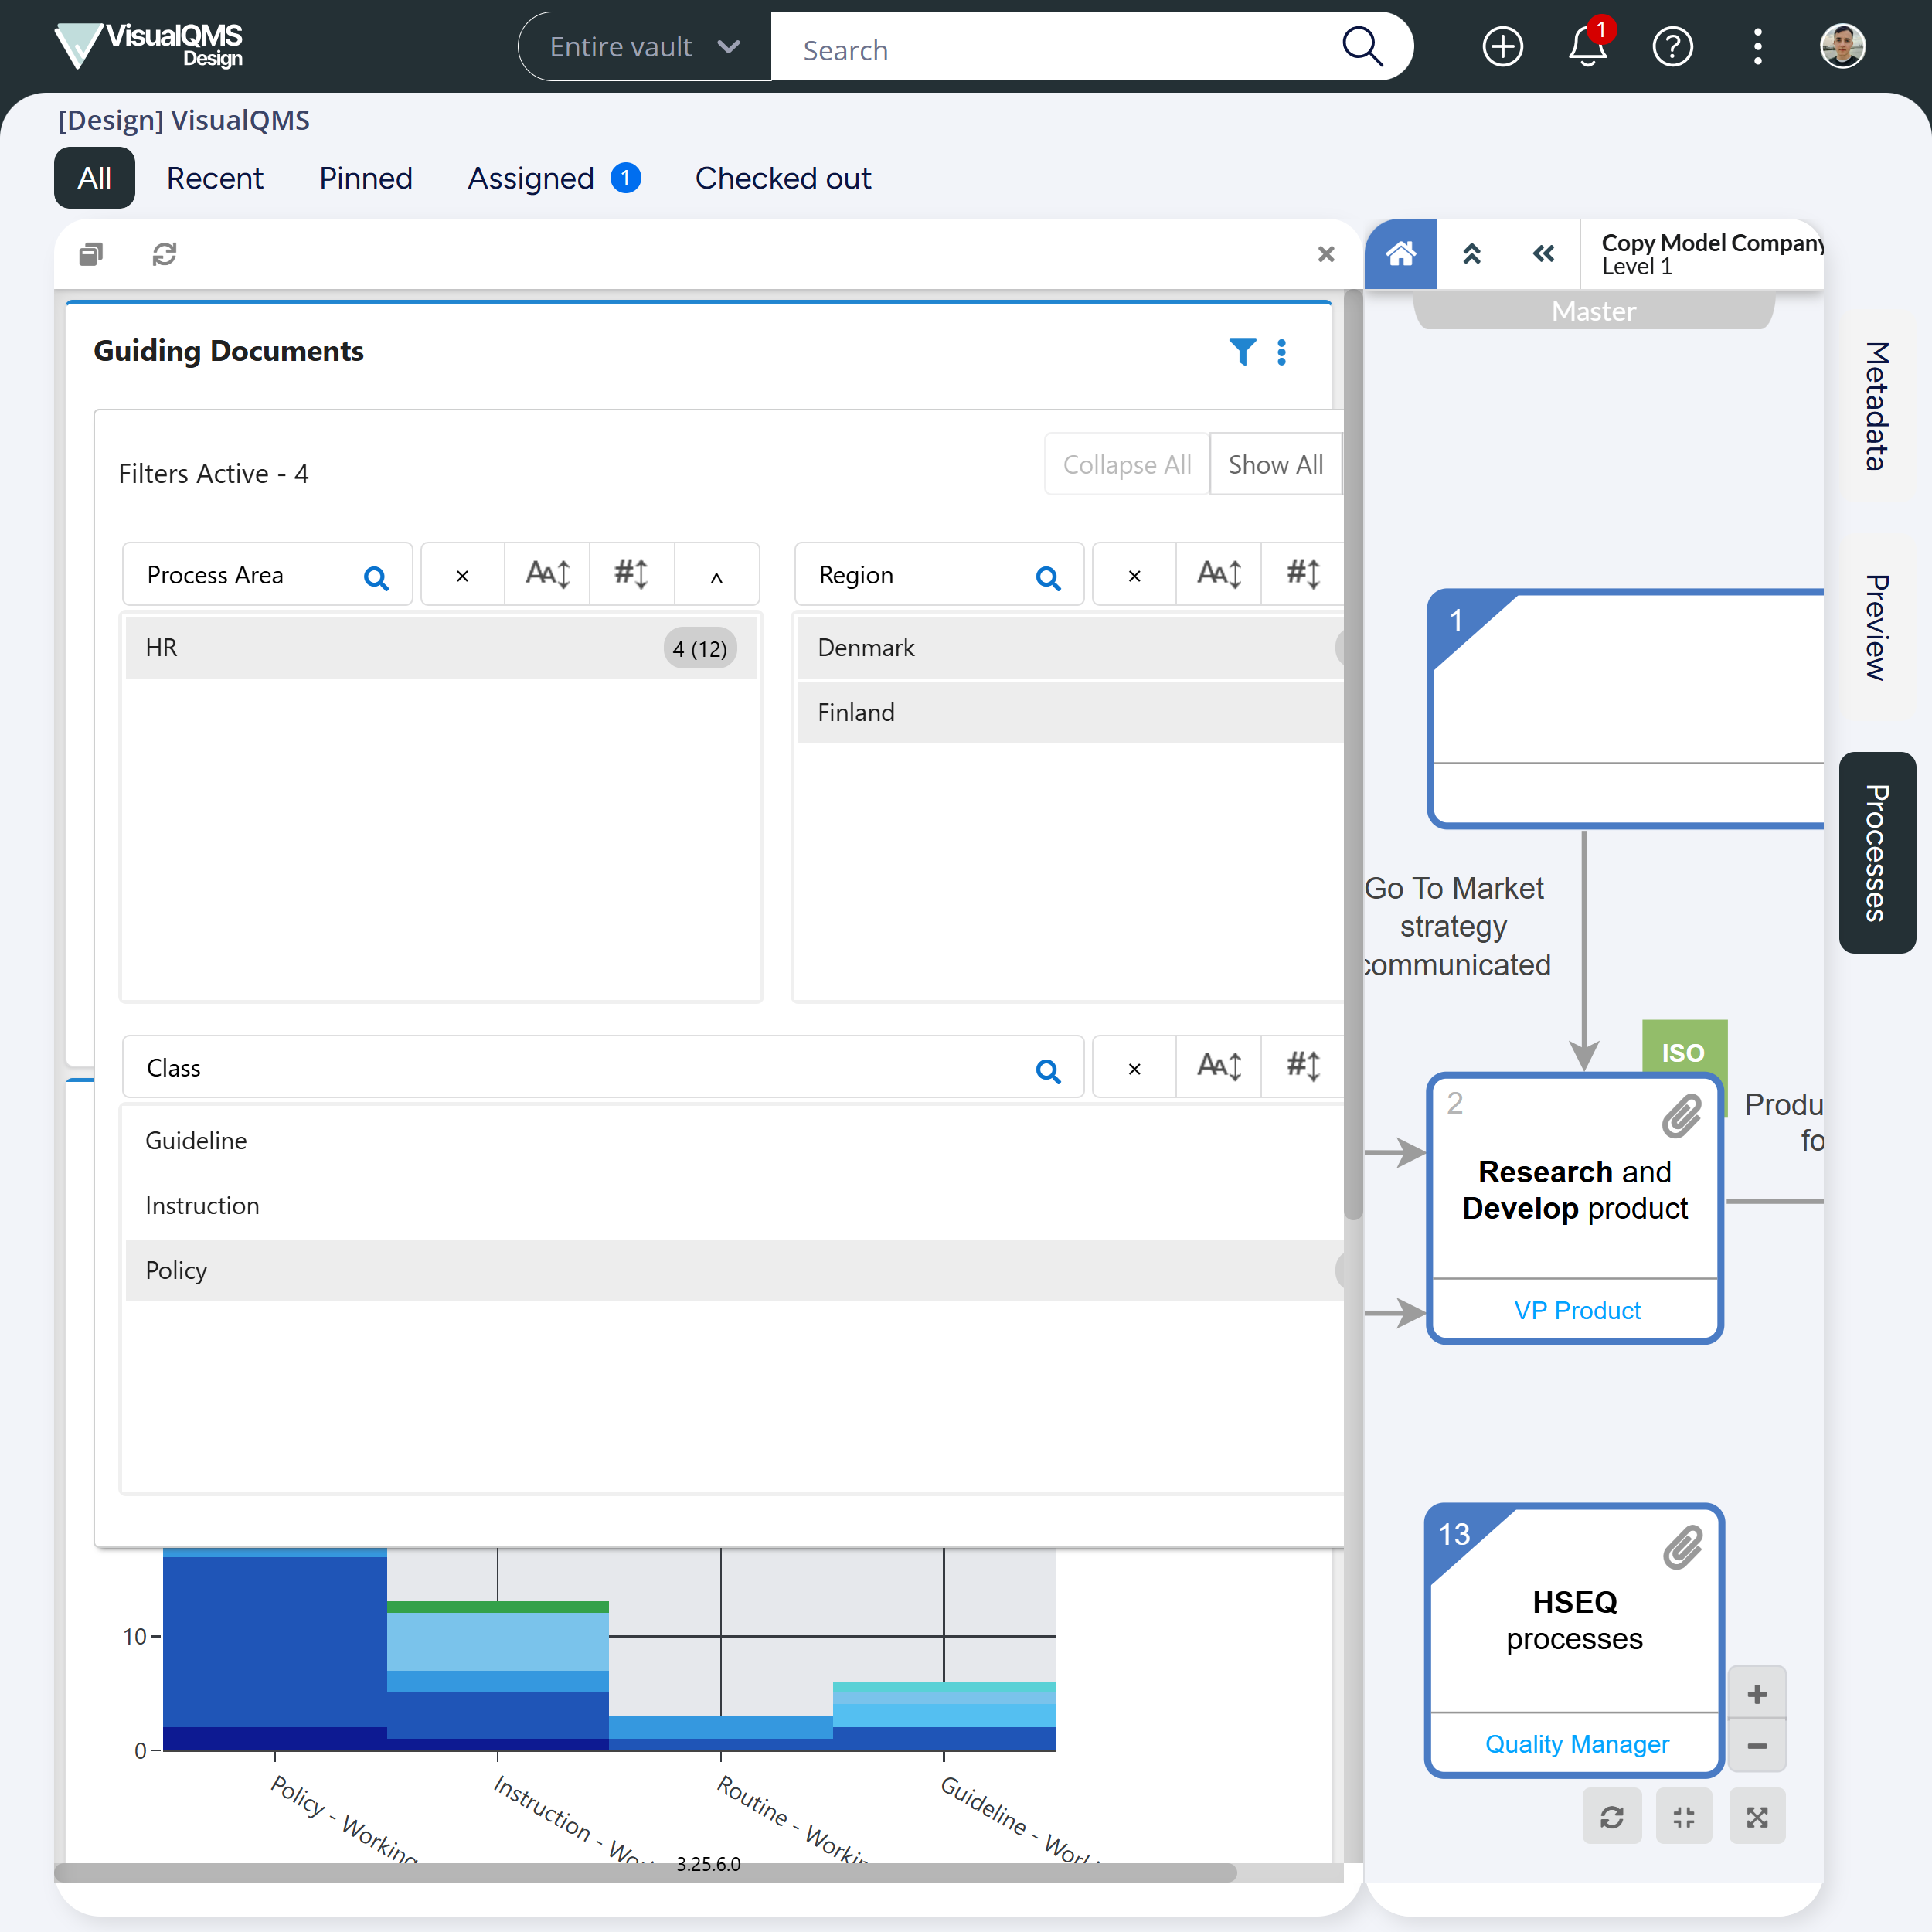Open the help question mark icon
The height and width of the screenshot is (1932, 1932).
click(1672, 47)
